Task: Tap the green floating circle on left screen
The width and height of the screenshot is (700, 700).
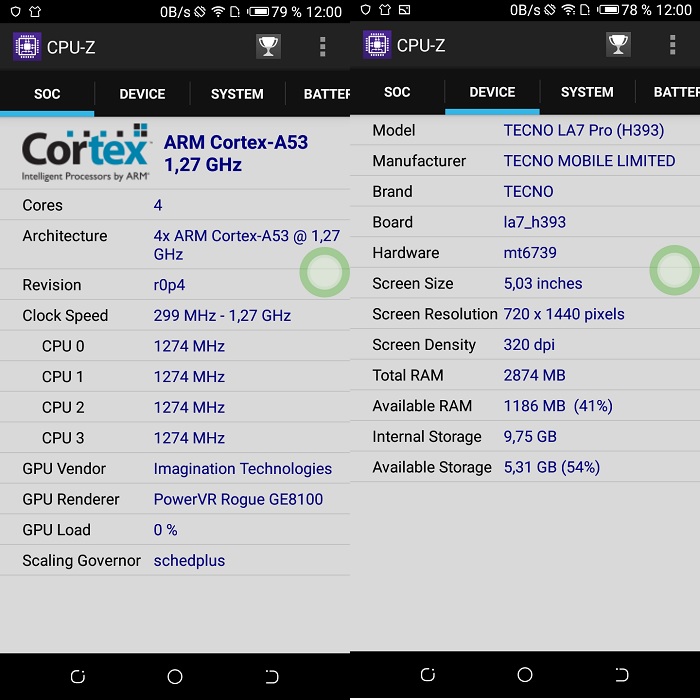Action: pyautogui.click(x=324, y=272)
